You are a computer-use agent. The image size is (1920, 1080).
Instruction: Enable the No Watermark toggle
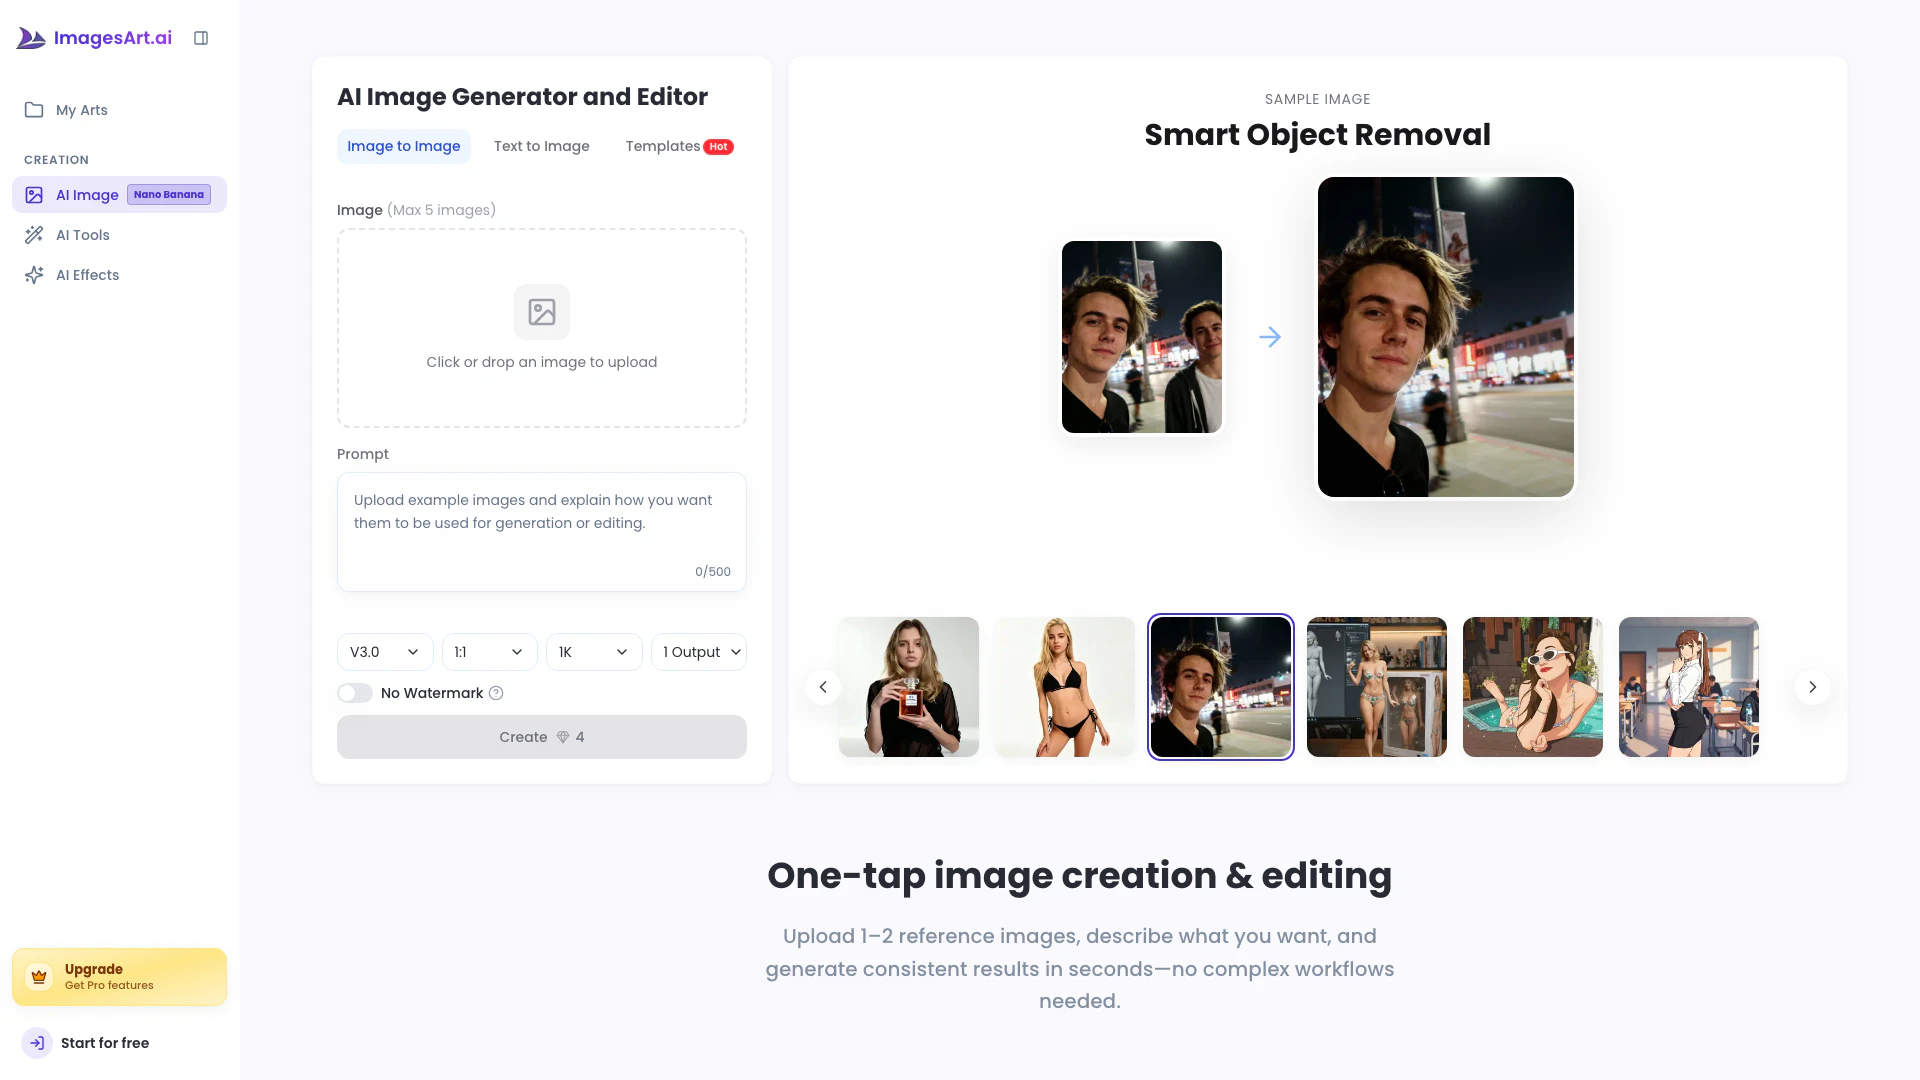pos(355,693)
